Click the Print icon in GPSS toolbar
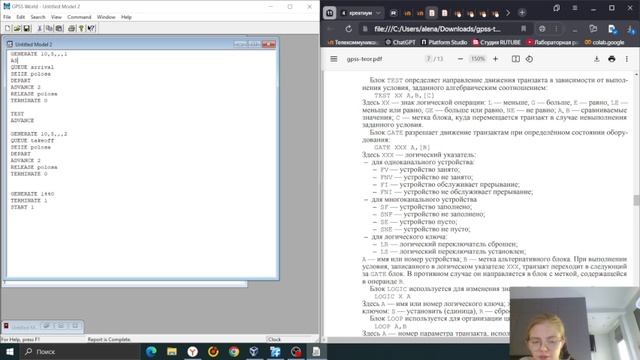640x360 pixels. [x=71, y=28]
